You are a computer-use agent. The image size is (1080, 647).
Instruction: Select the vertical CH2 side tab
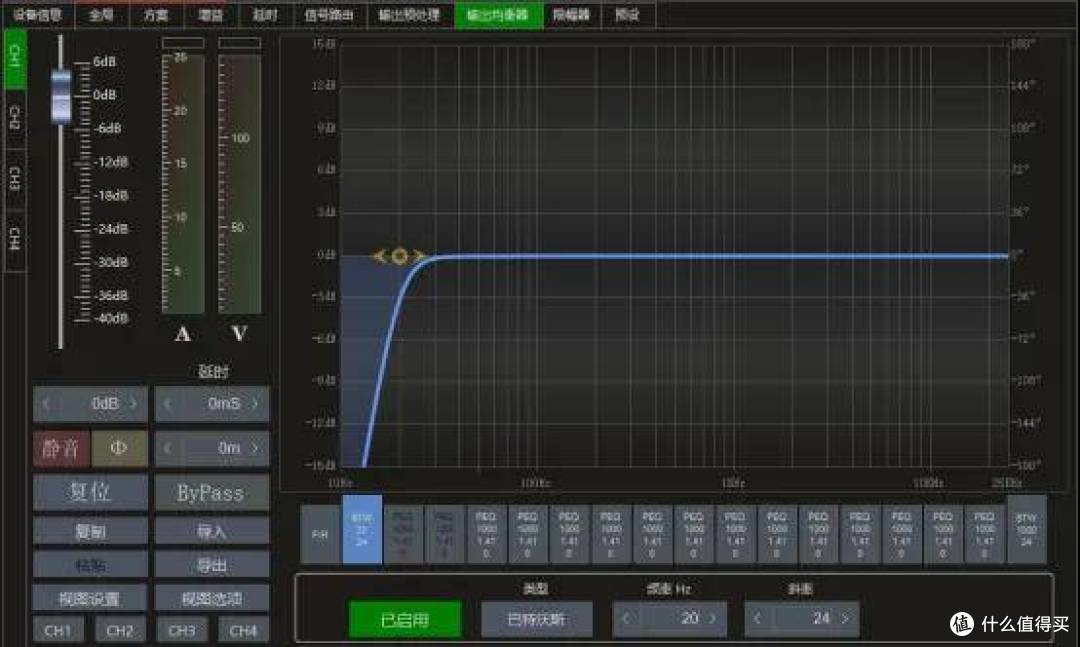click(x=14, y=119)
